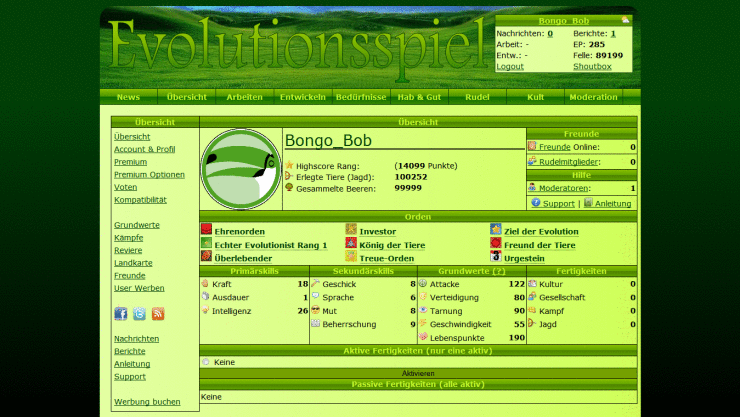Open Account & Profil in sidebar
740x417 pixels.
pyautogui.click(x=144, y=149)
